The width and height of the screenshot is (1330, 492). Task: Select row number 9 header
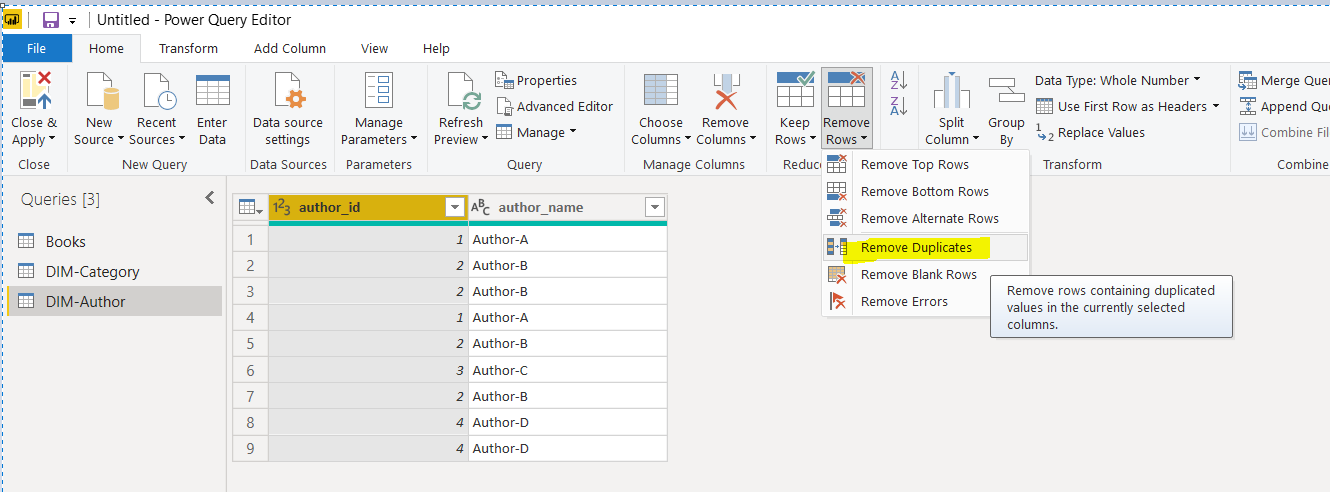251,448
